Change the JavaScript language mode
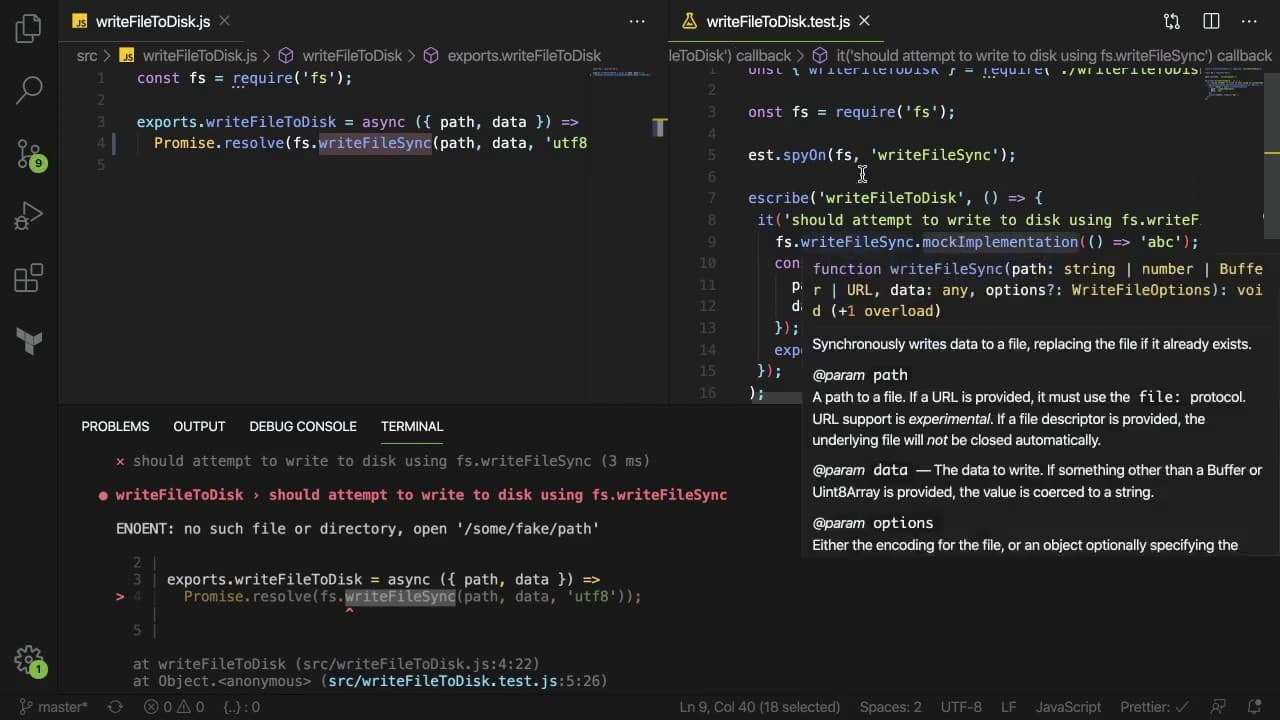The image size is (1280, 720). click(x=1068, y=707)
